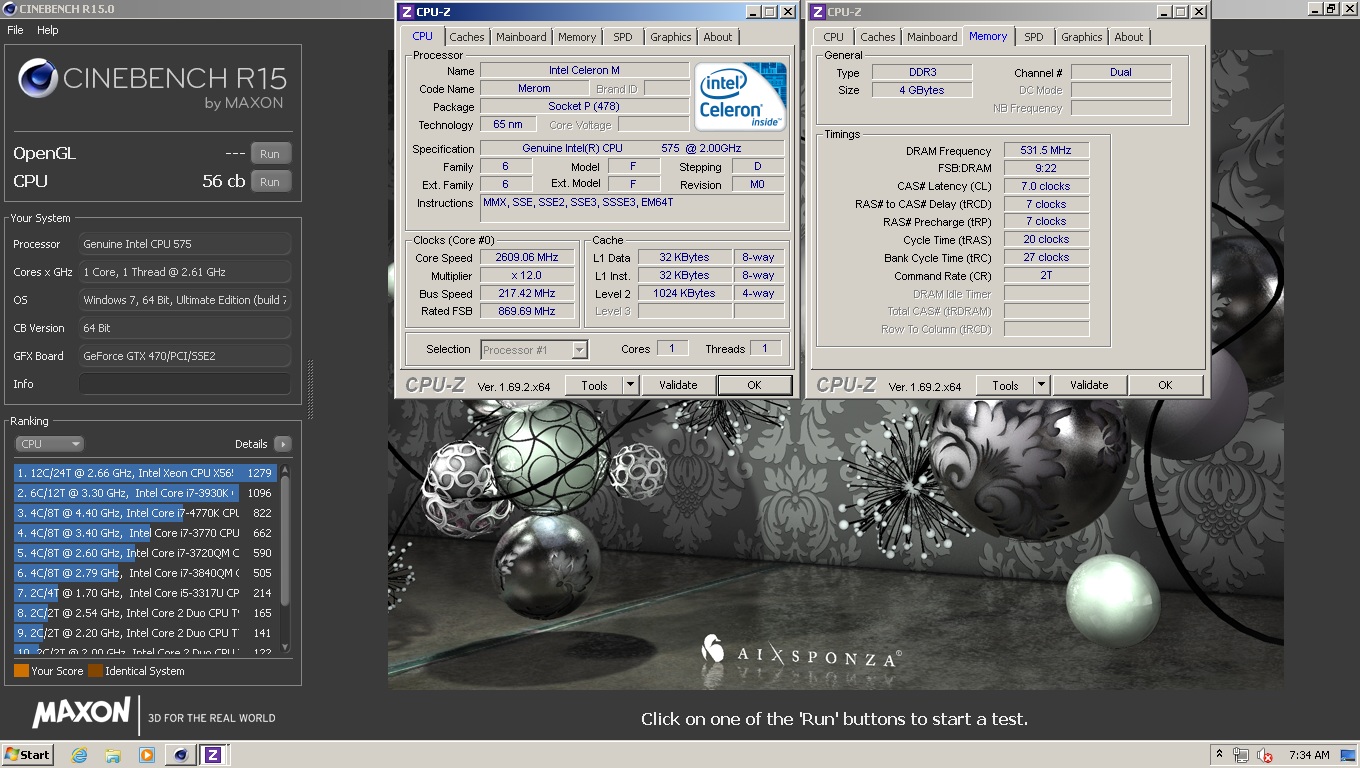This screenshot has width=1360, height=768.
Task: Select ranking entry Core i7-4770K scoring 822
Action: pos(145,513)
